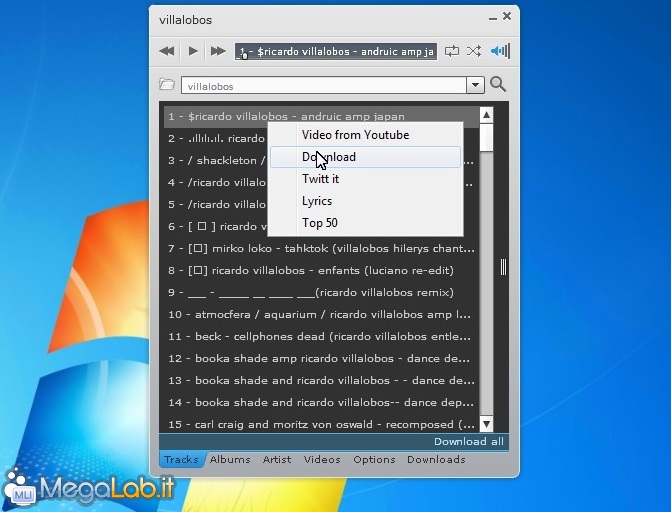
Task: Select track 13 booka shade and ricardo villalobos
Action: click(x=321, y=381)
